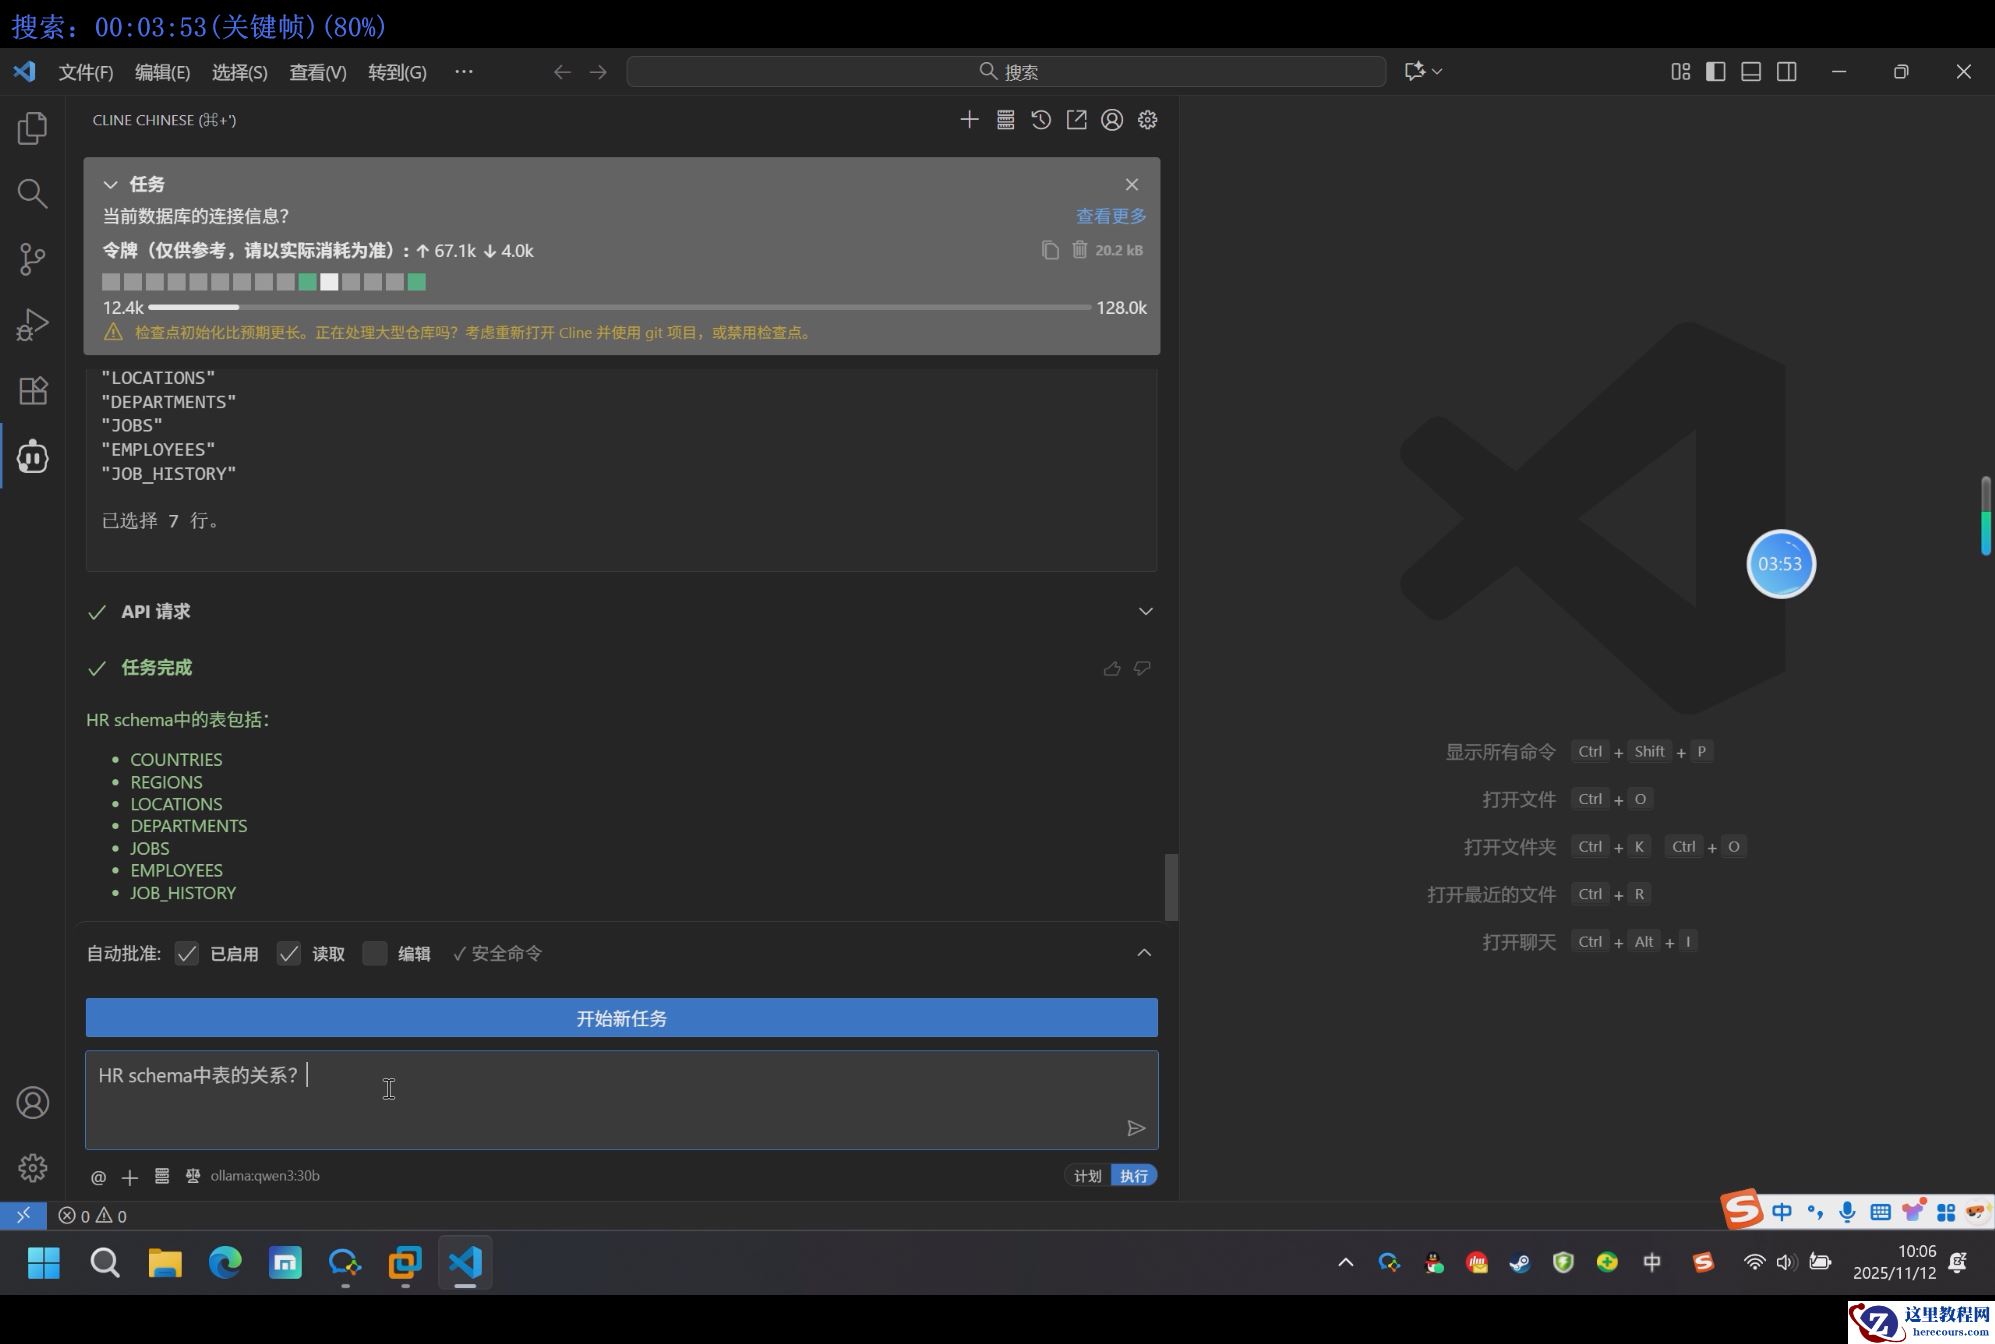The height and width of the screenshot is (1344, 1995).
Task: Uncheck the 读取 checkbox
Action: [x=289, y=954]
